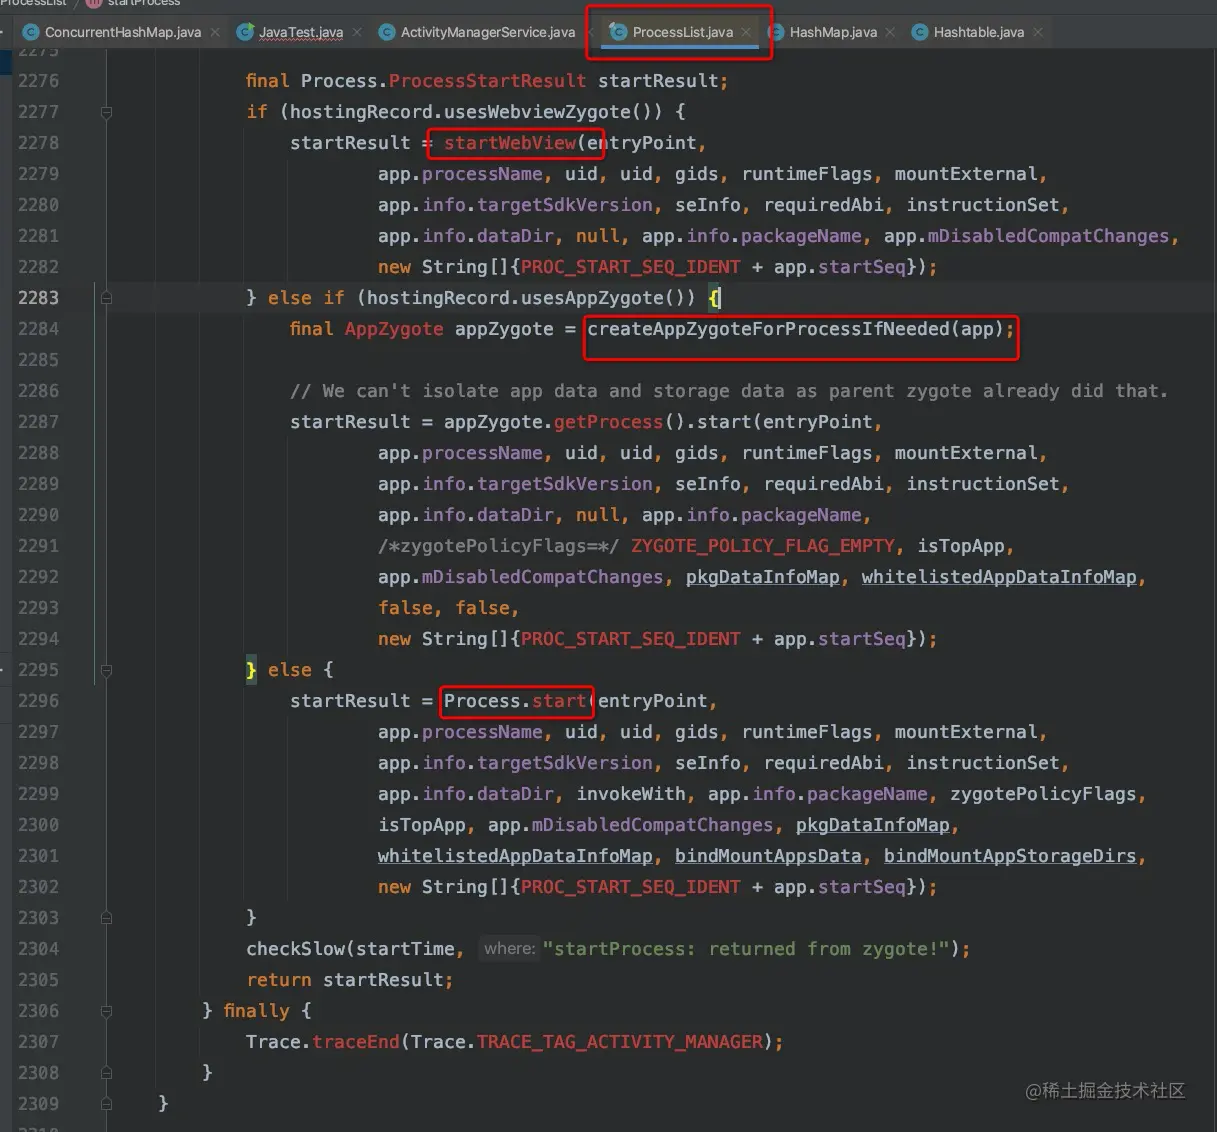Screen dimensions: 1217x1132
Task: Click getProcess on line 2287
Action: click(x=608, y=422)
